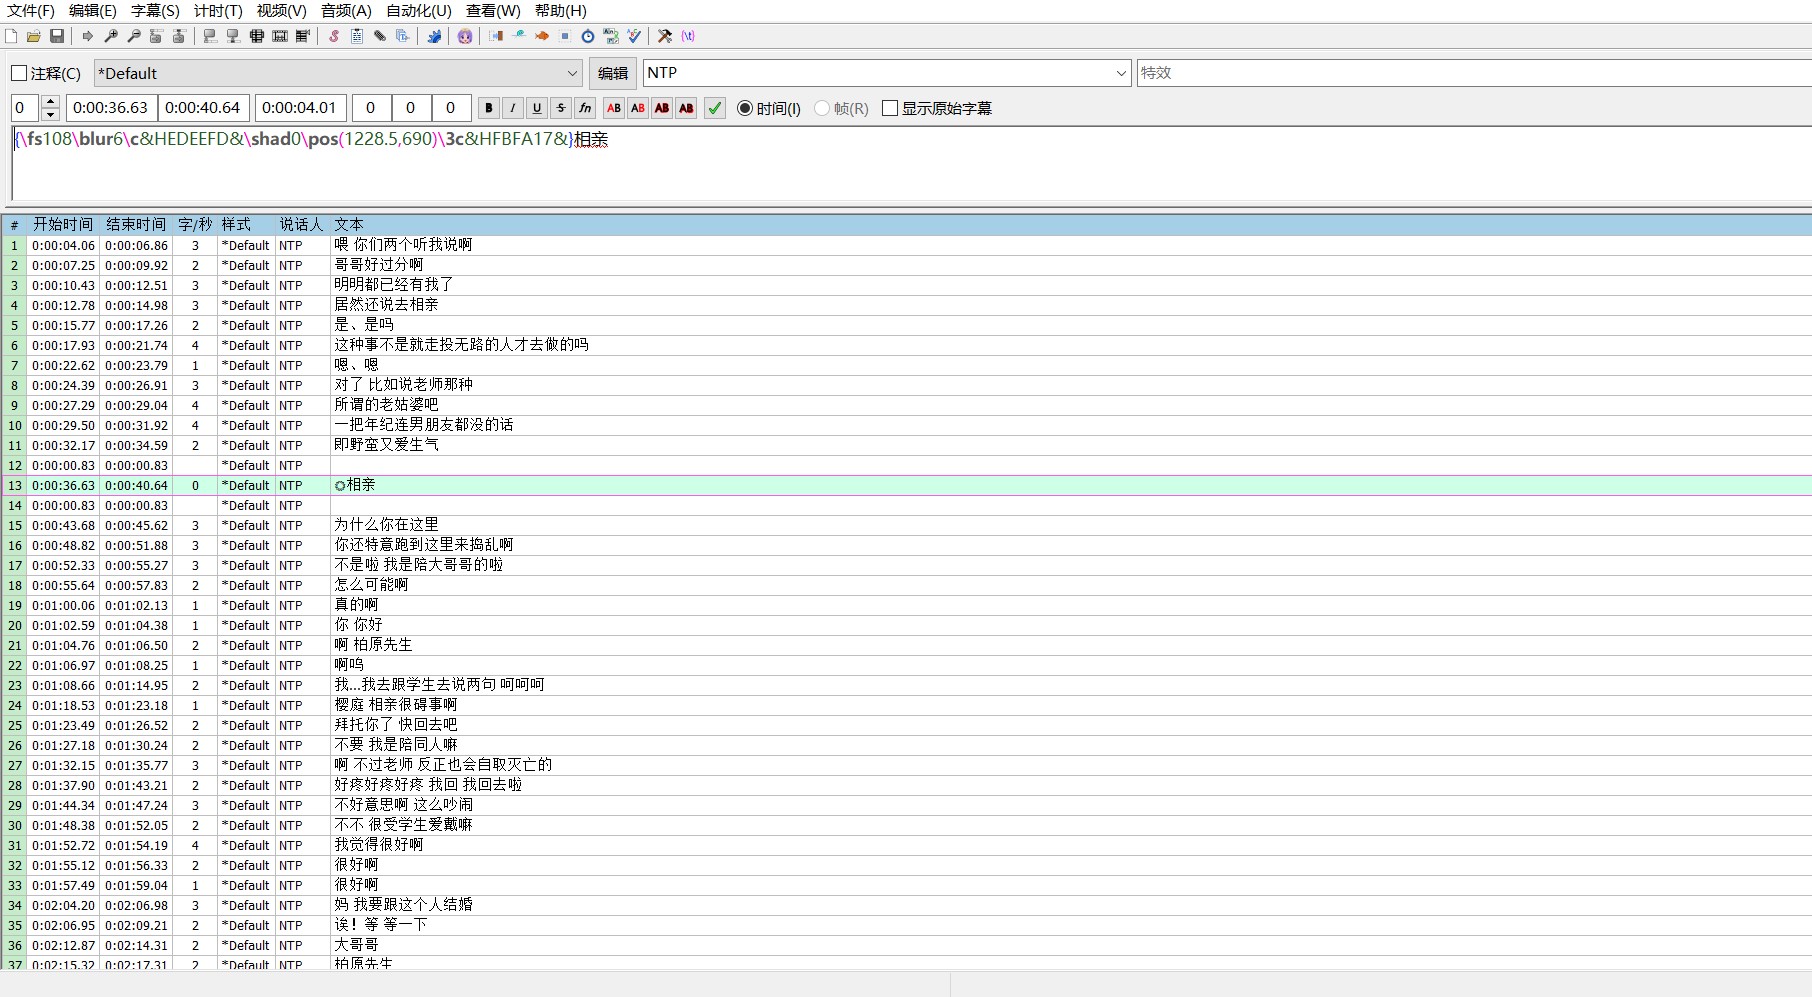Select row 6 这种事不是就走投无路的人才去做的吗
Viewport: 1812px width, 997px height.
[x=906, y=345]
